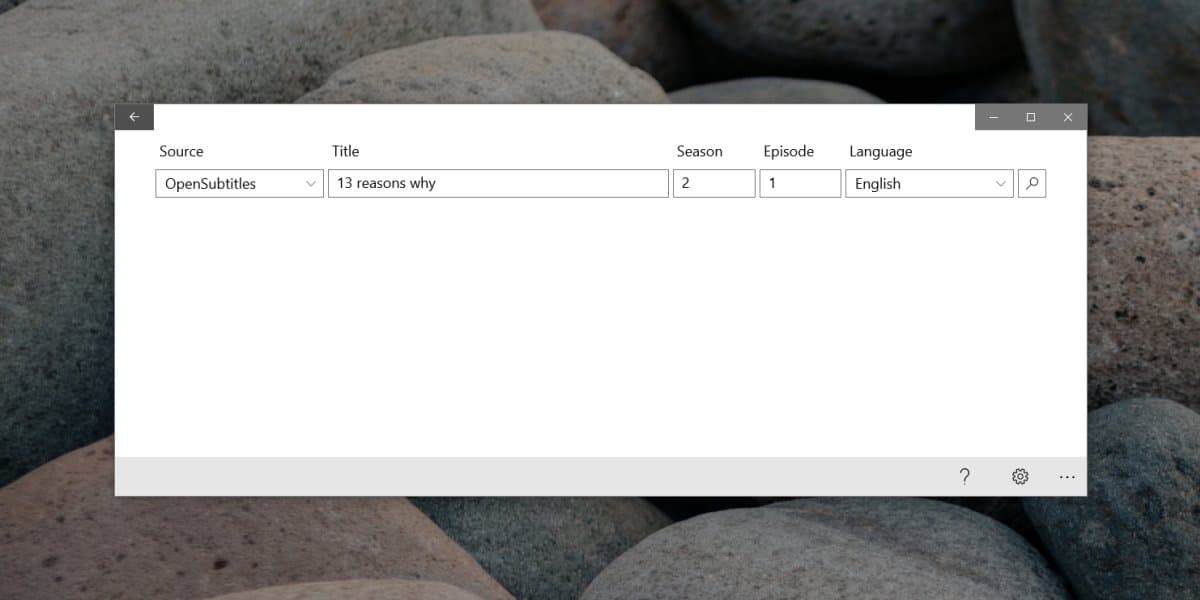This screenshot has height=600, width=1200.
Task: Open settings using the gear icon
Action: (1020, 476)
